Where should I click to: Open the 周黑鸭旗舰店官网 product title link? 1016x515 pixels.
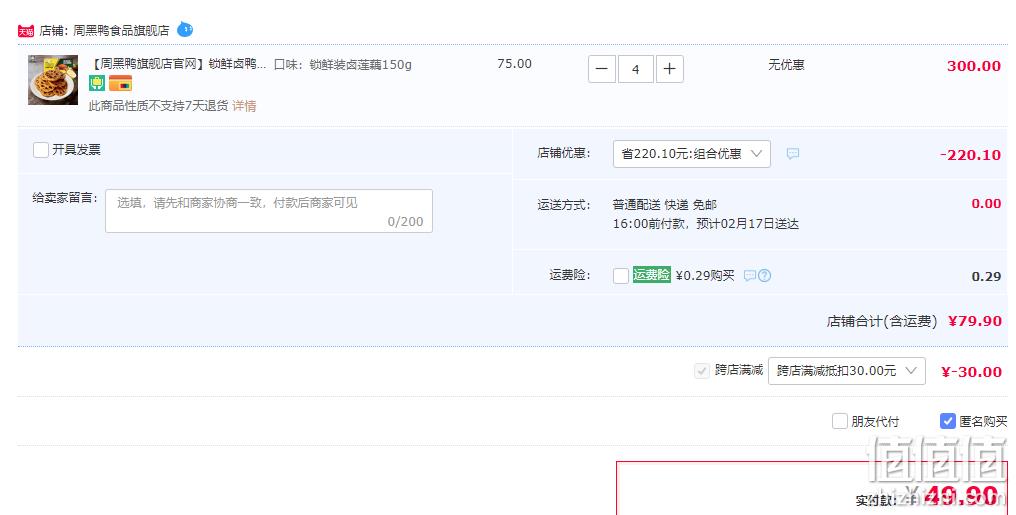(x=178, y=64)
